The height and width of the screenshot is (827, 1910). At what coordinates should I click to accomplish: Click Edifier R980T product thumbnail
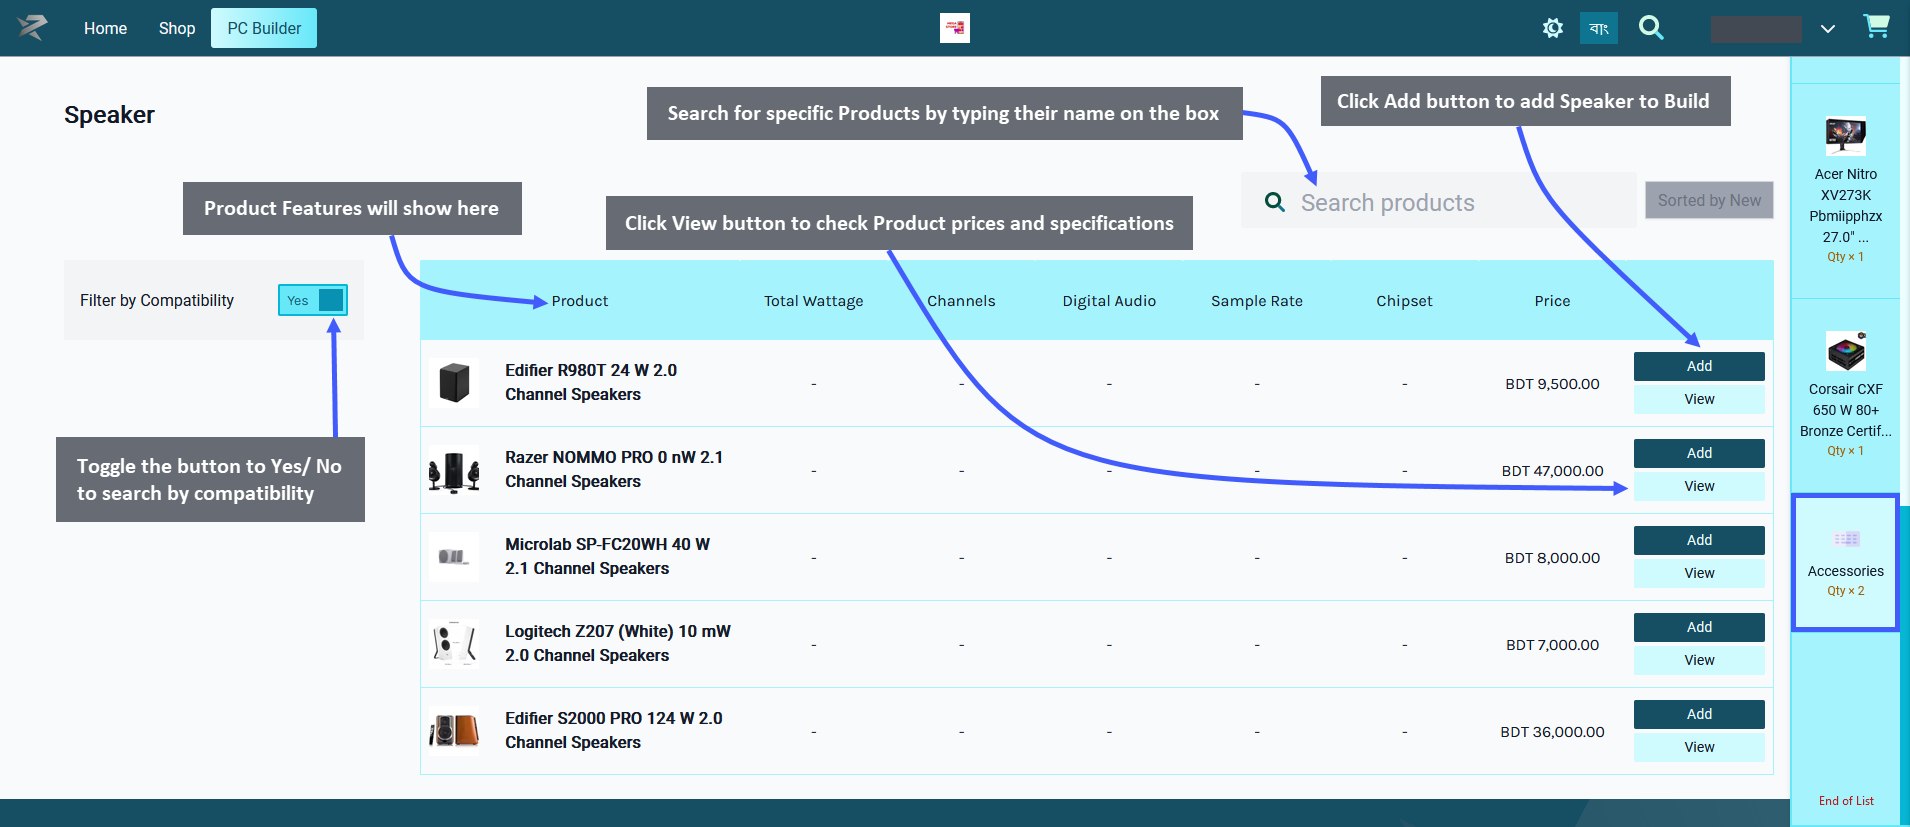454,383
